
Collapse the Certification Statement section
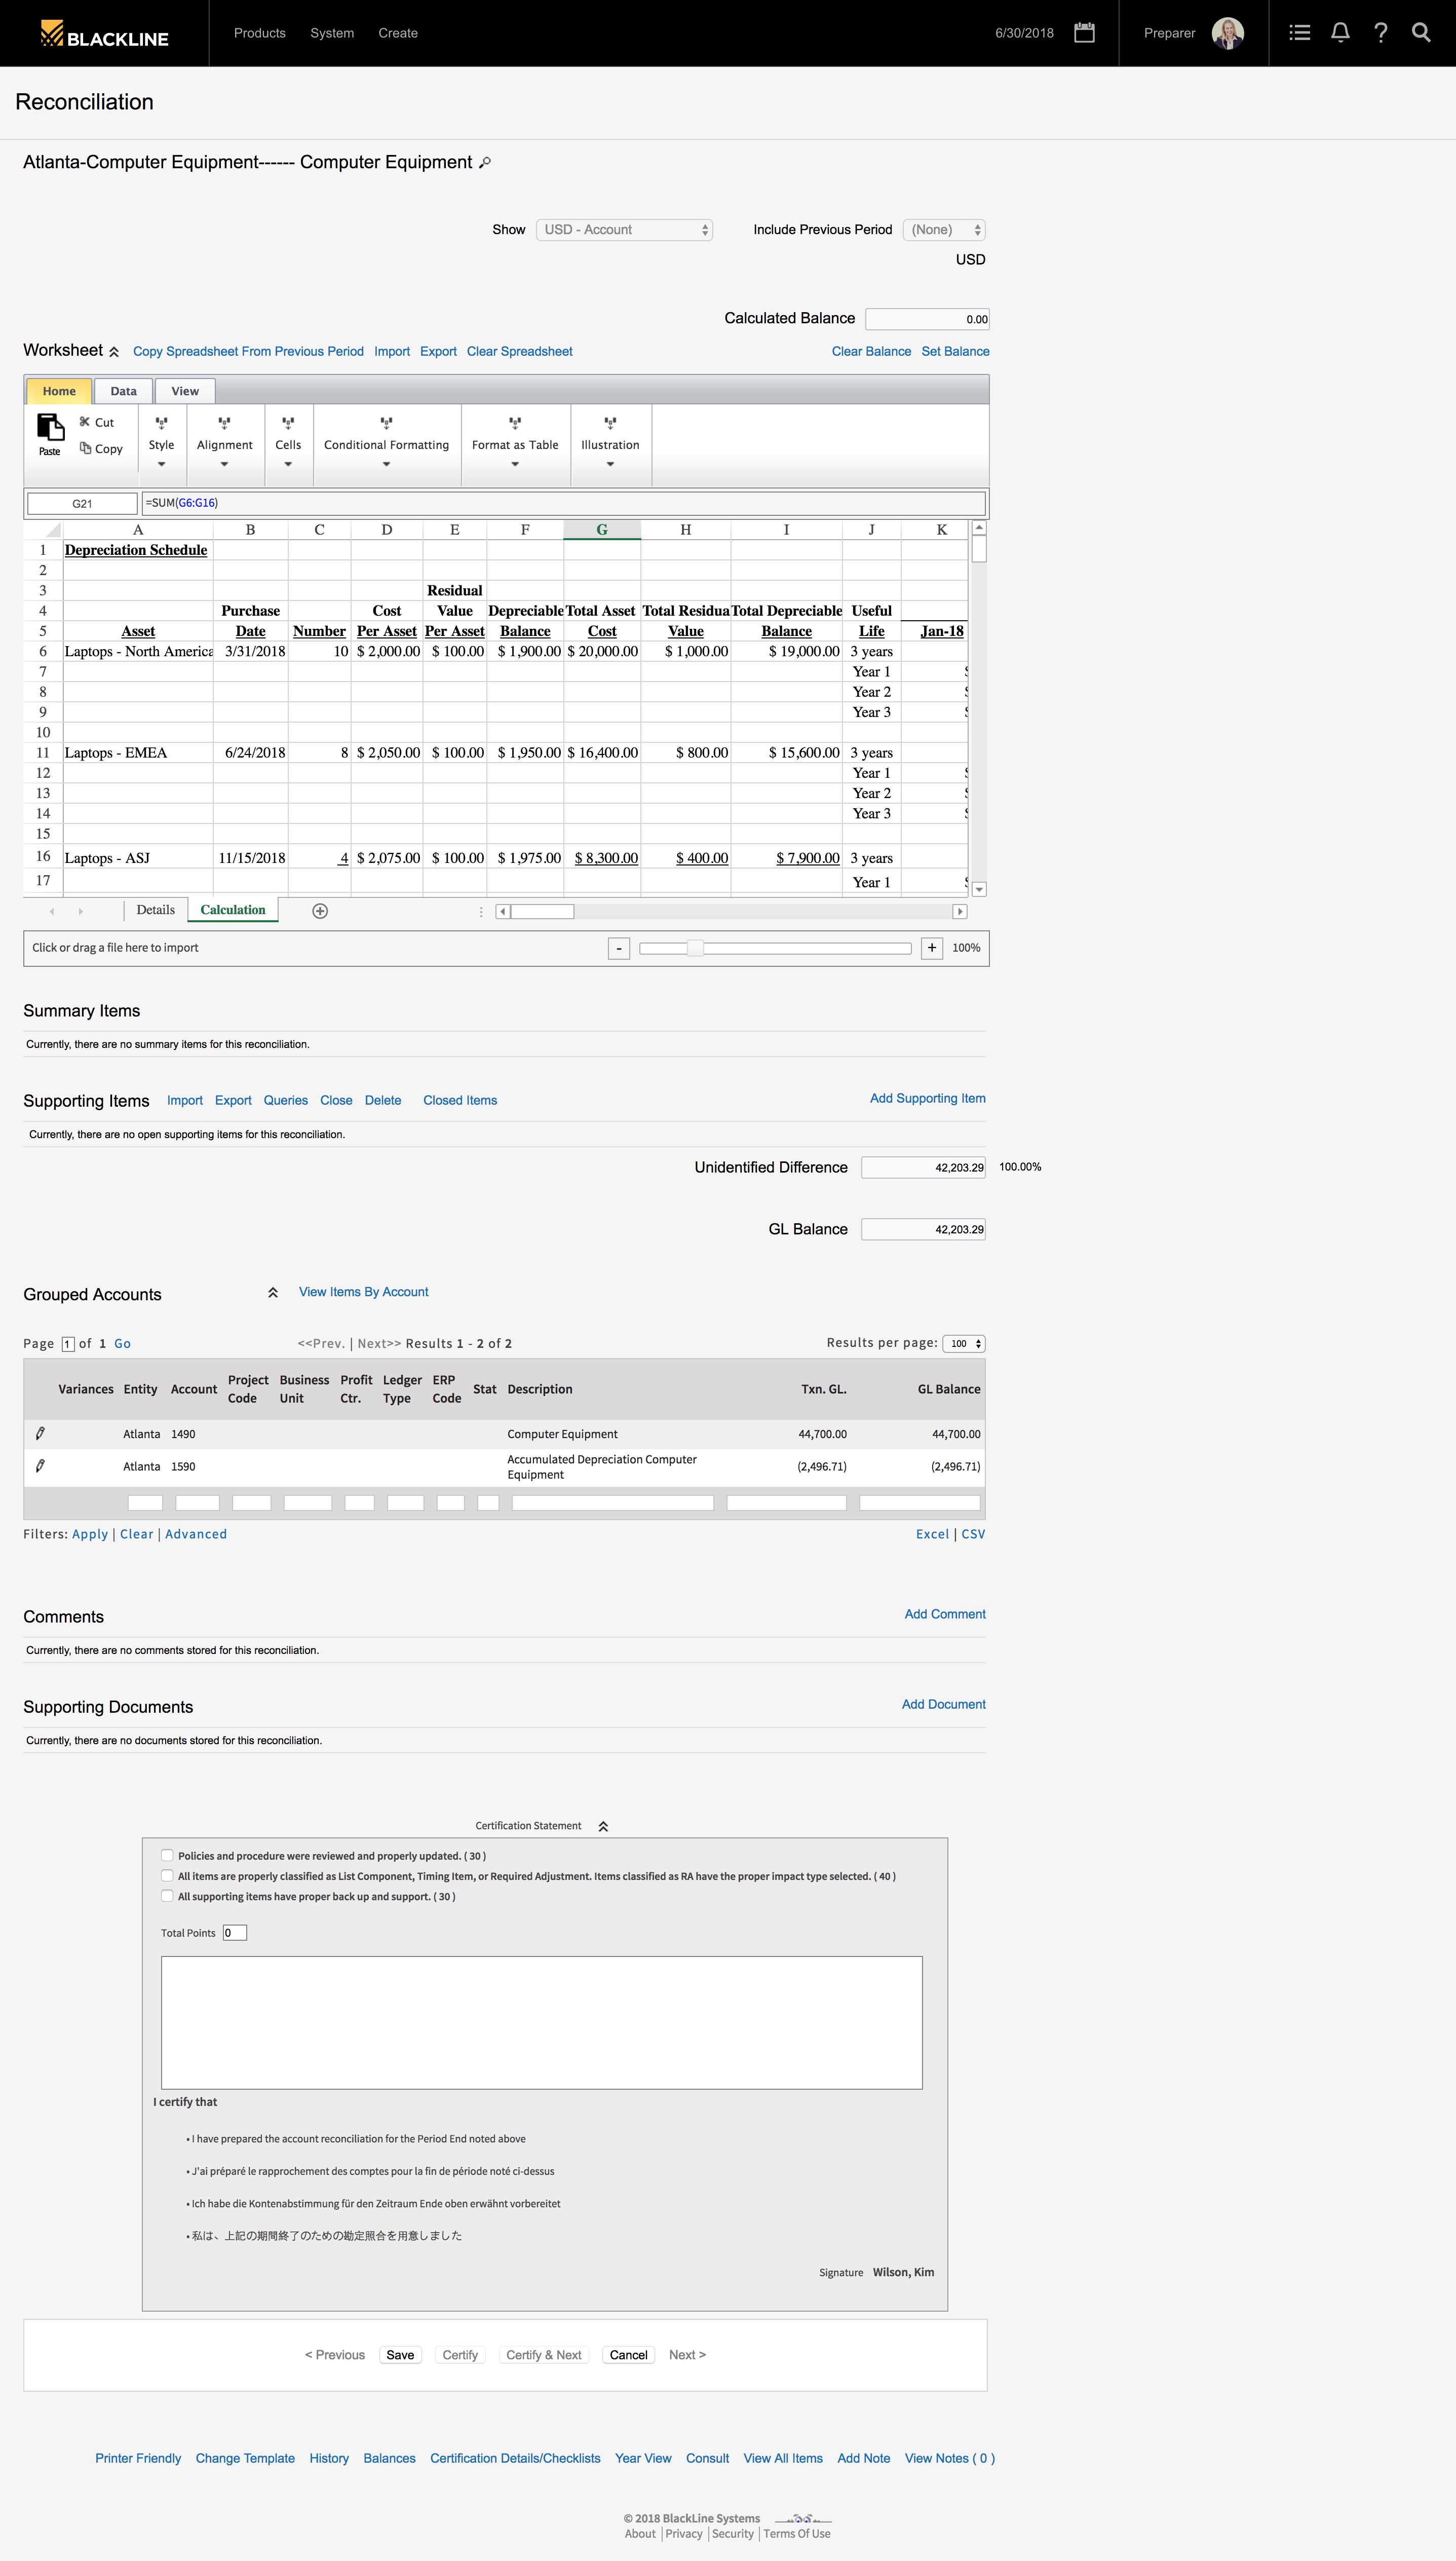(x=603, y=1826)
